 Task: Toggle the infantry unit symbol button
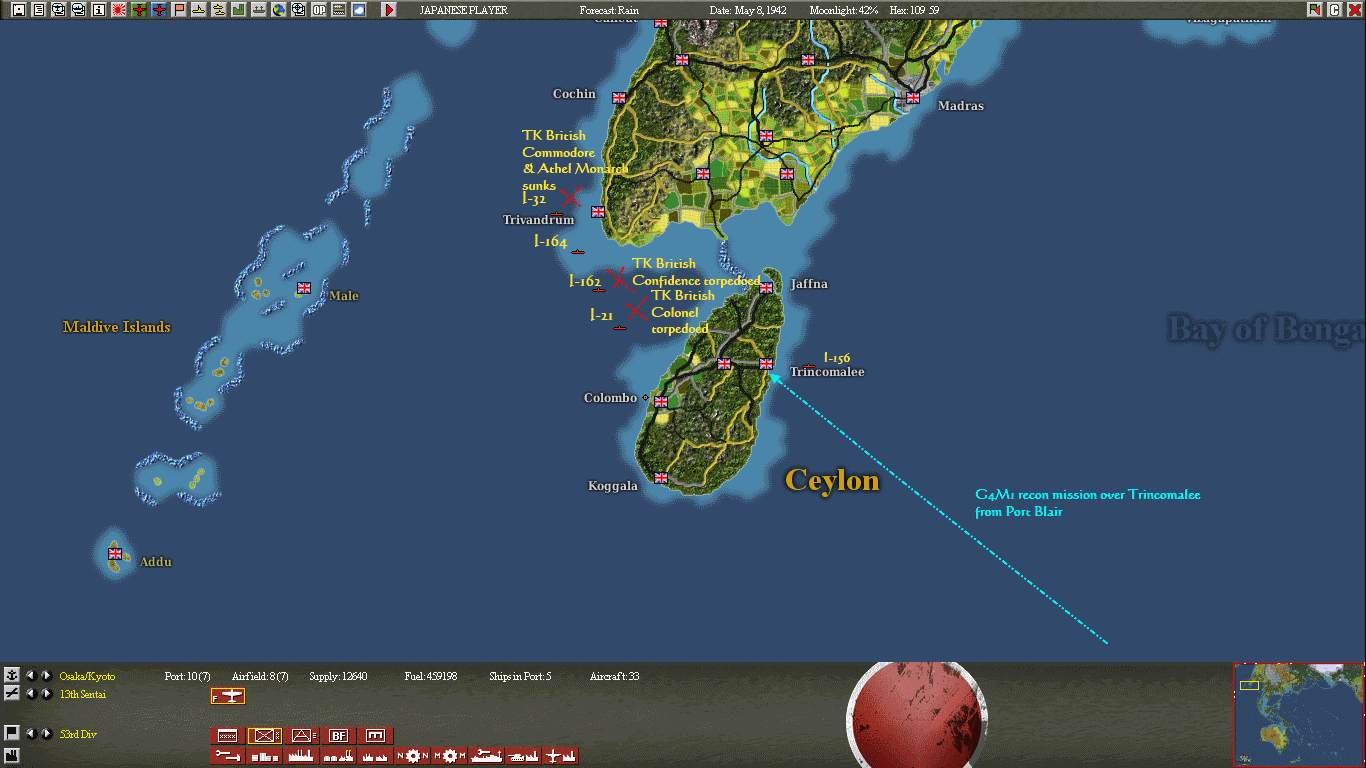coord(265,736)
